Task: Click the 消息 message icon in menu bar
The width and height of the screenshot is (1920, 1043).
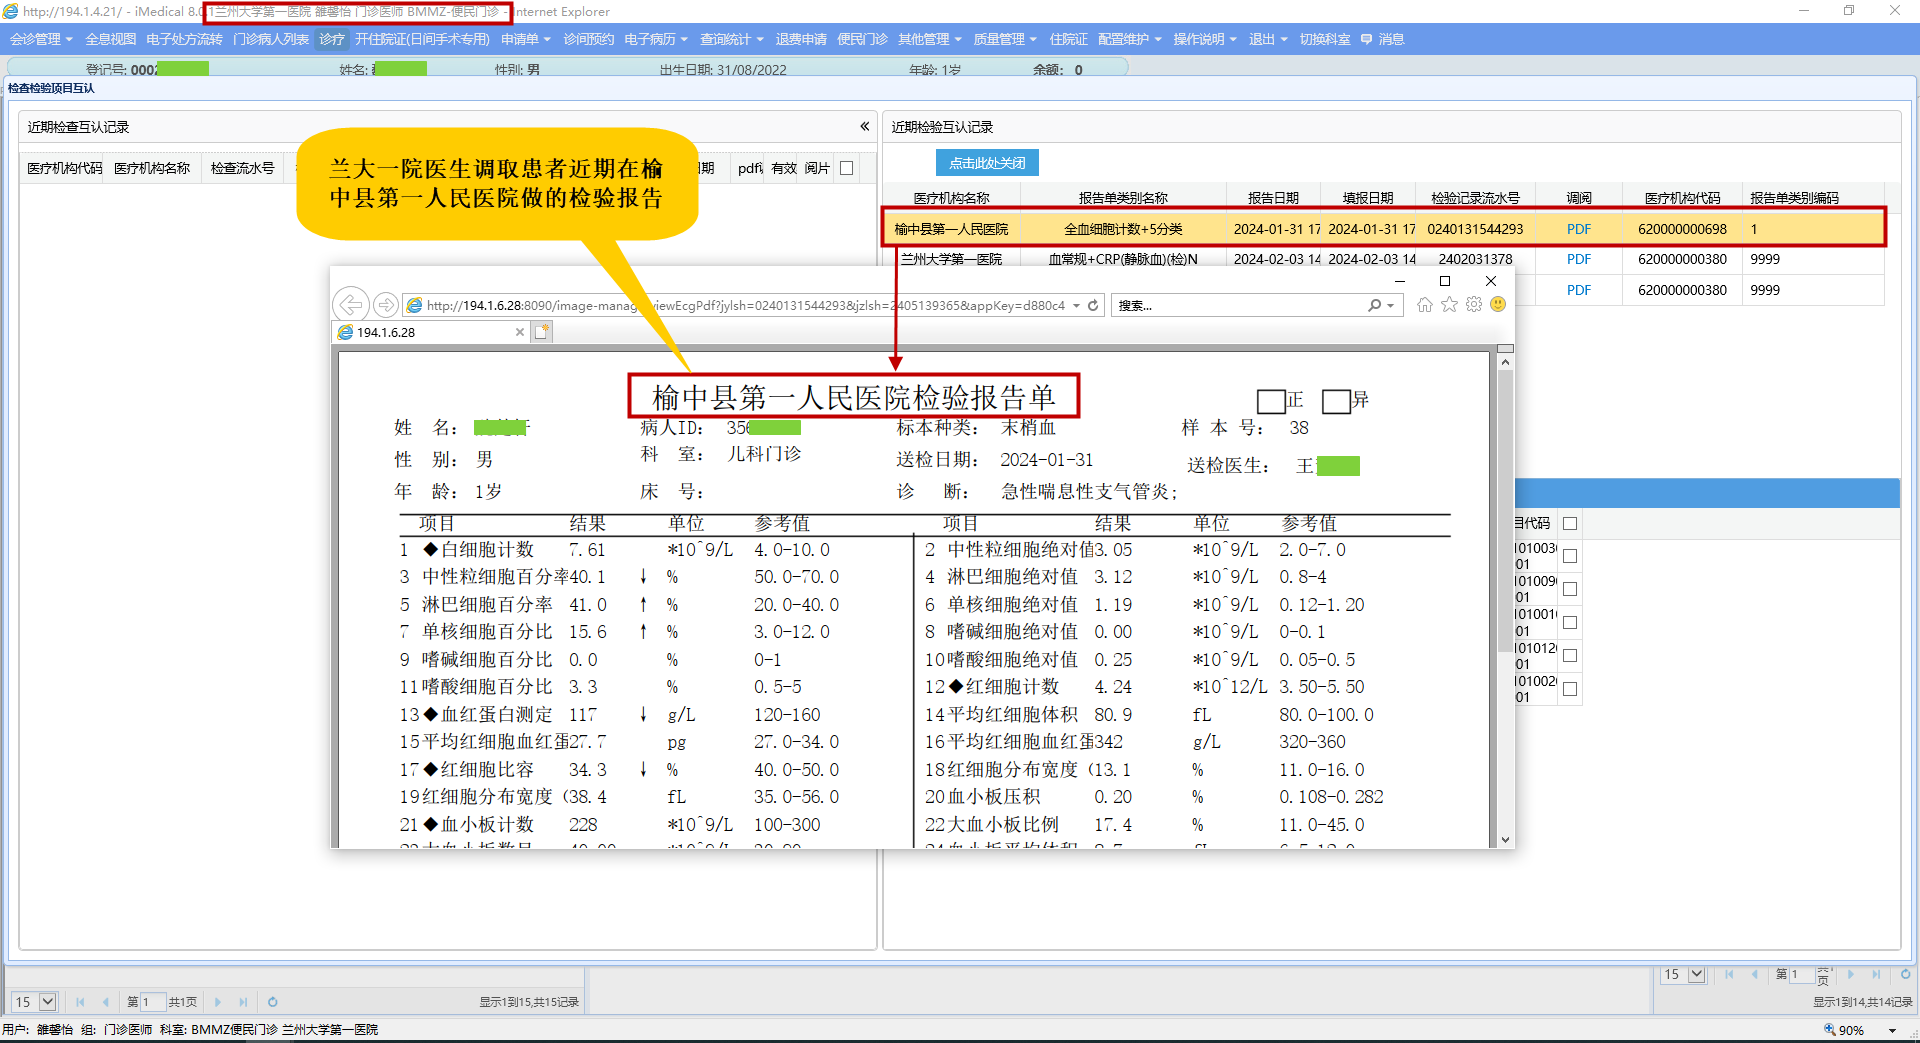Action: click(1366, 39)
